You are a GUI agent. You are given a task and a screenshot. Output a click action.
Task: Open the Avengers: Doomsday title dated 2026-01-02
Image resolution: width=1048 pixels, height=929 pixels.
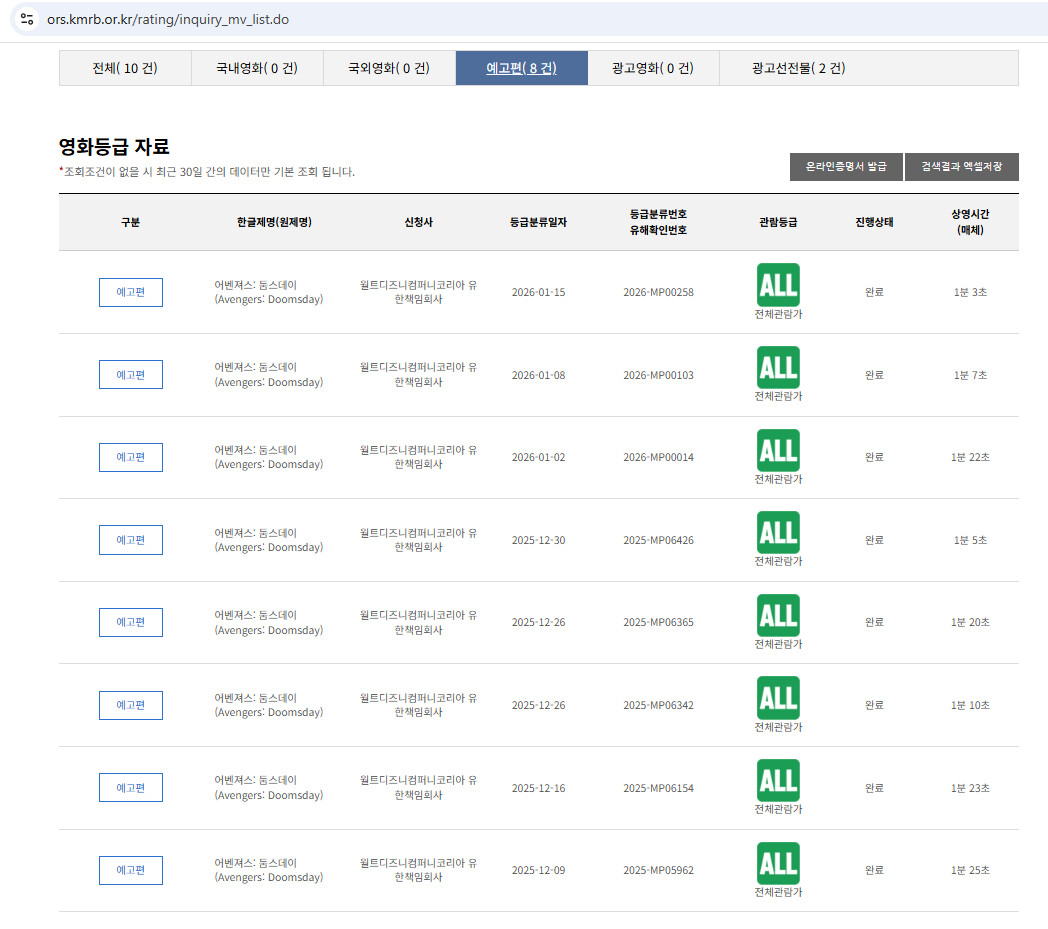[x=269, y=457]
